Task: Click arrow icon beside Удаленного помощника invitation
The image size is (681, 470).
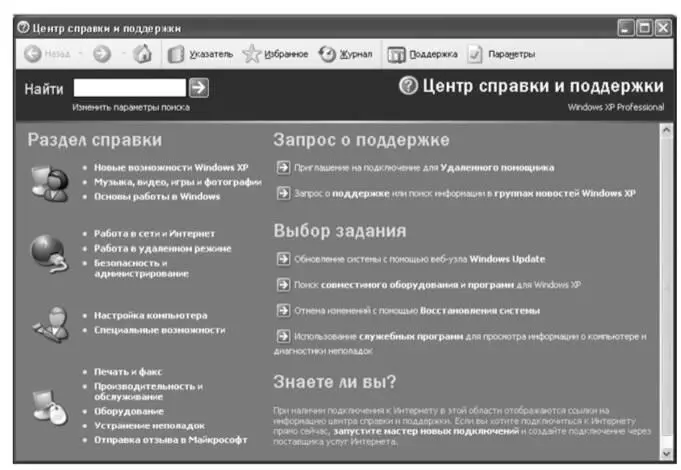Action: point(283,167)
